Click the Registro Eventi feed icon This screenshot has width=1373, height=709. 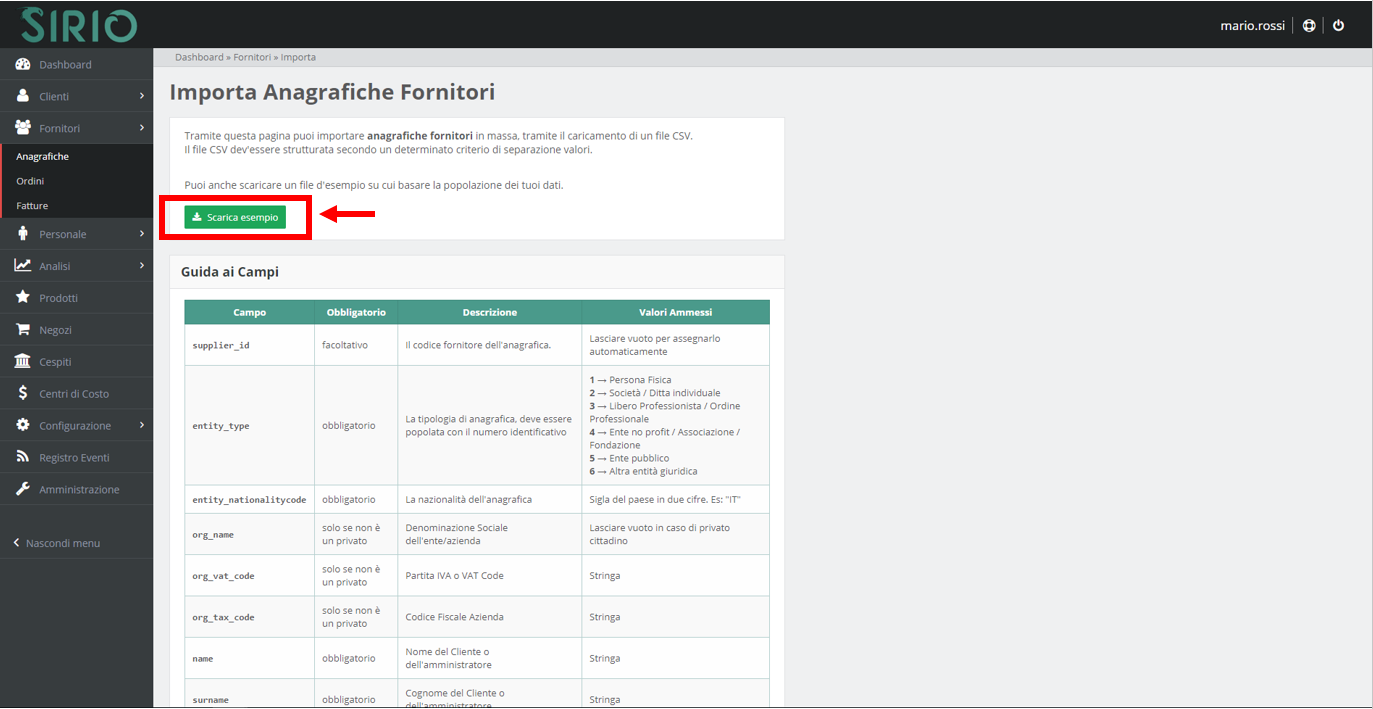pos(22,458)
